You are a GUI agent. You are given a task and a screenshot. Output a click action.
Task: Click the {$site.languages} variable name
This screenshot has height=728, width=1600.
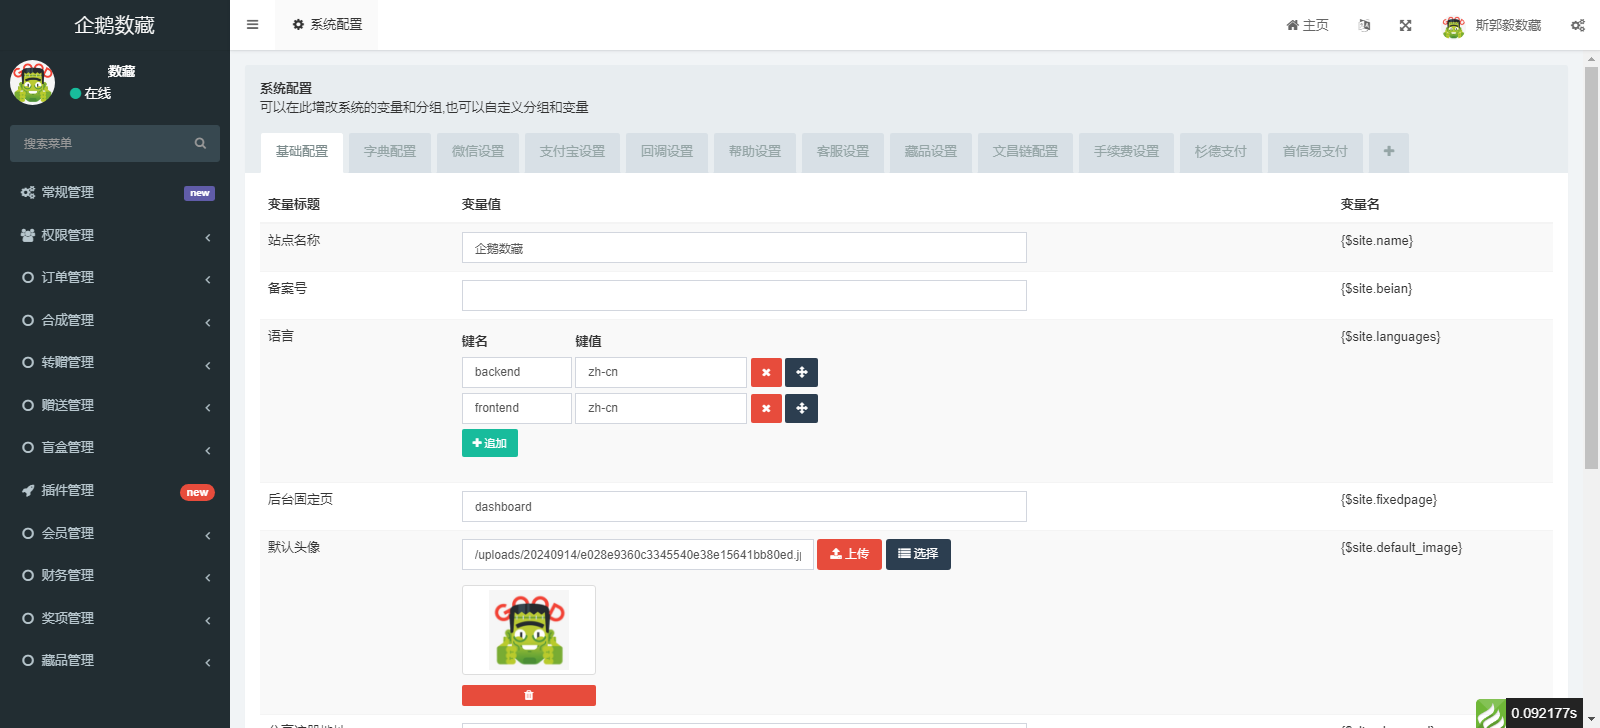pos(1391,337)
